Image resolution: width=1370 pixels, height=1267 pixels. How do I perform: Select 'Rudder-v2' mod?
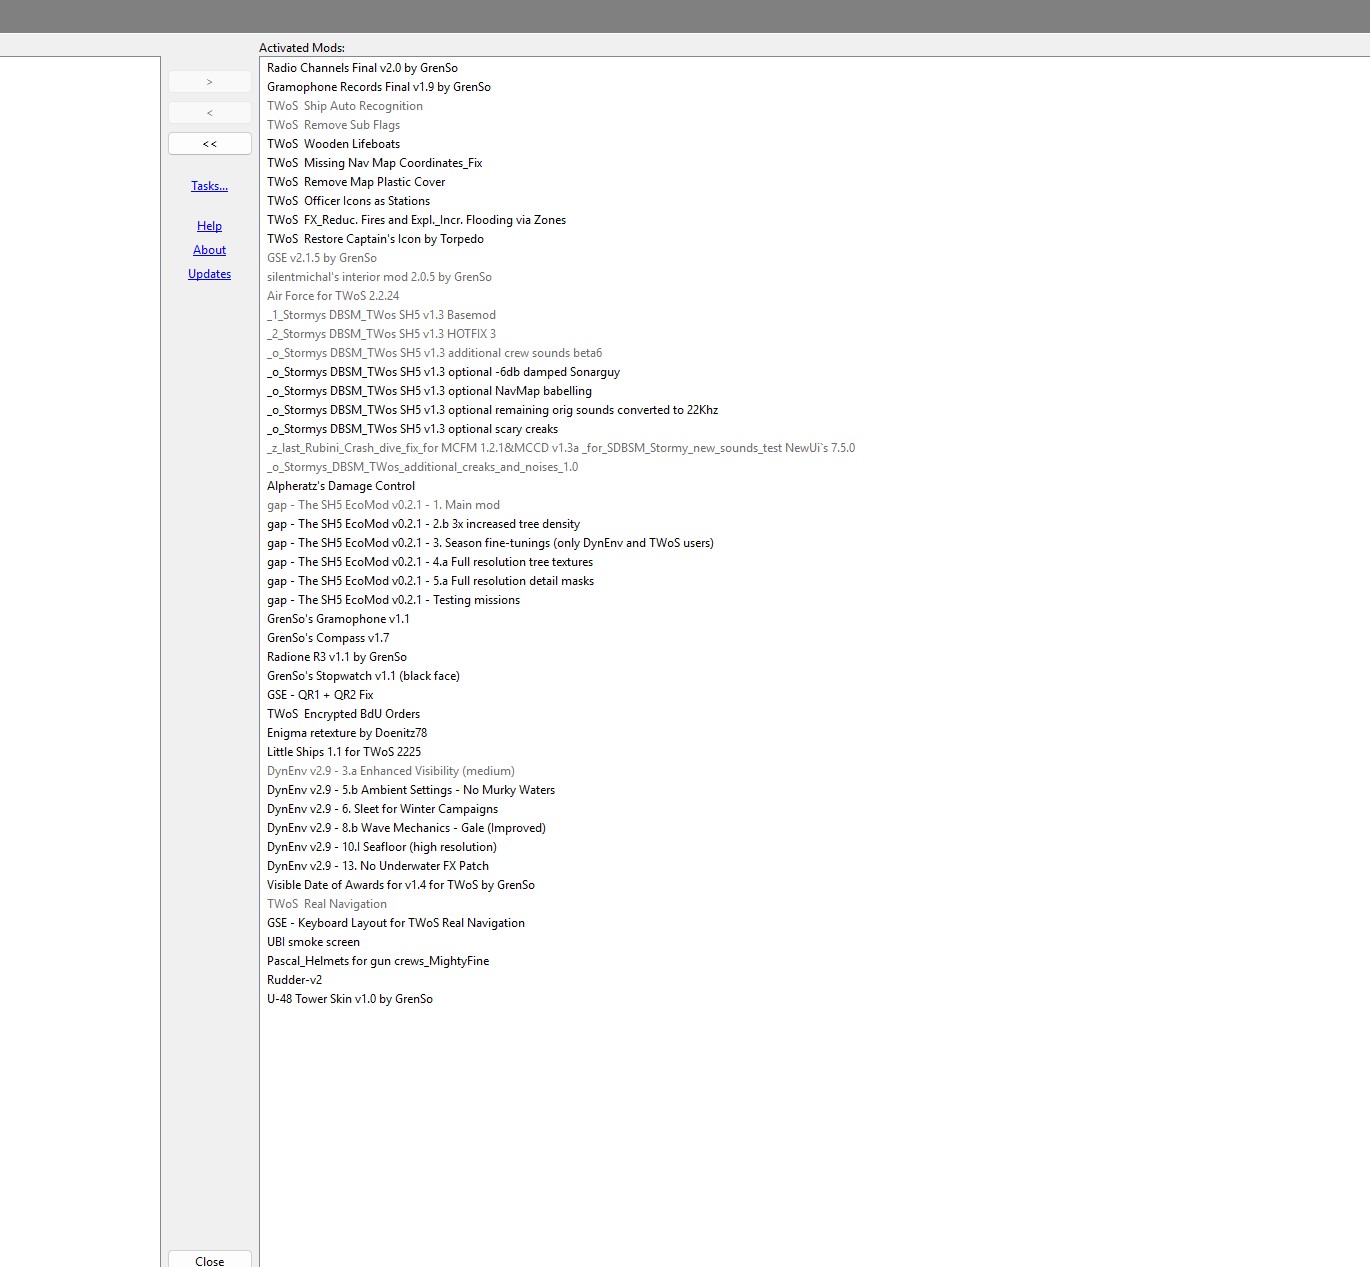pos(294,980)
